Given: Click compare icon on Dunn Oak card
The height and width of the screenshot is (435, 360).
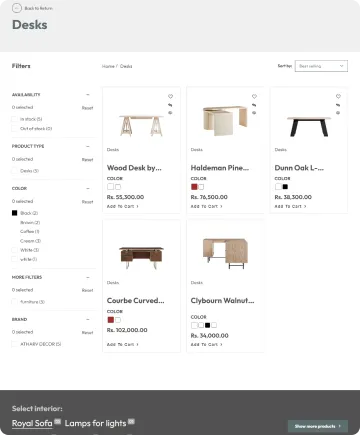Looking at the screenshot, I should tap(338, 105).
